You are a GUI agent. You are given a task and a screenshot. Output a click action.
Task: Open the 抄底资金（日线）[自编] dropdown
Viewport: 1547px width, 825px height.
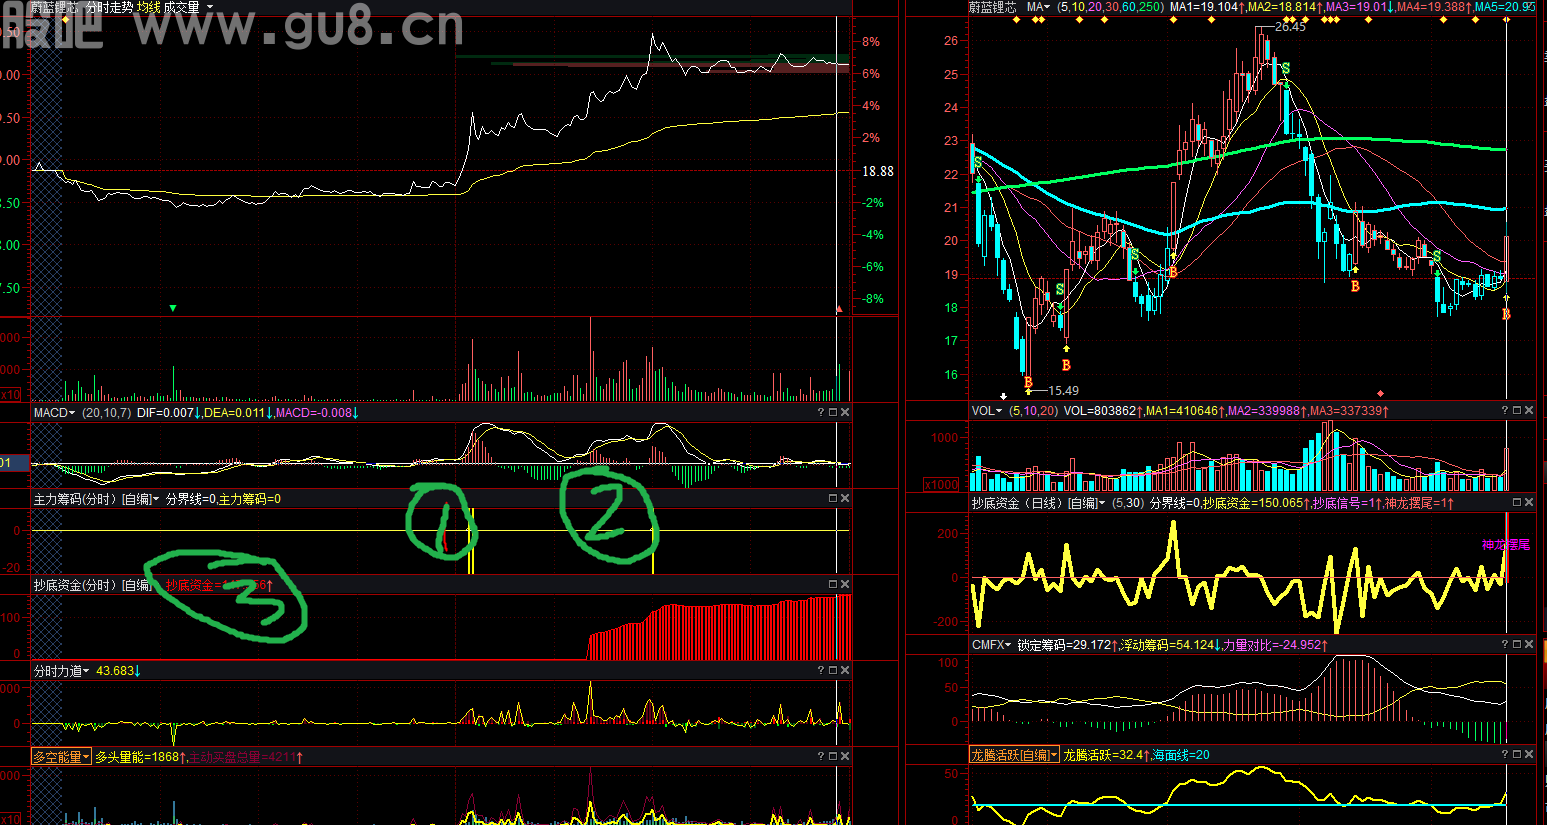(x=1102, y=503)
